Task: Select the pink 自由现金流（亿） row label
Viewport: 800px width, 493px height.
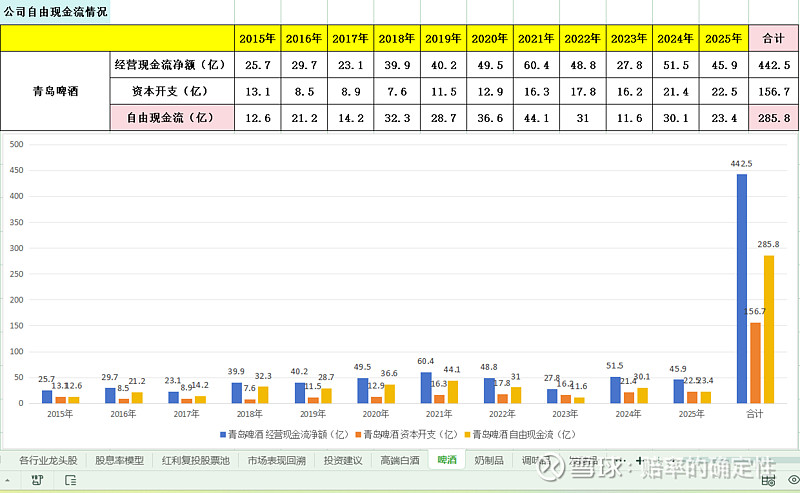Action: coord(172,118)
